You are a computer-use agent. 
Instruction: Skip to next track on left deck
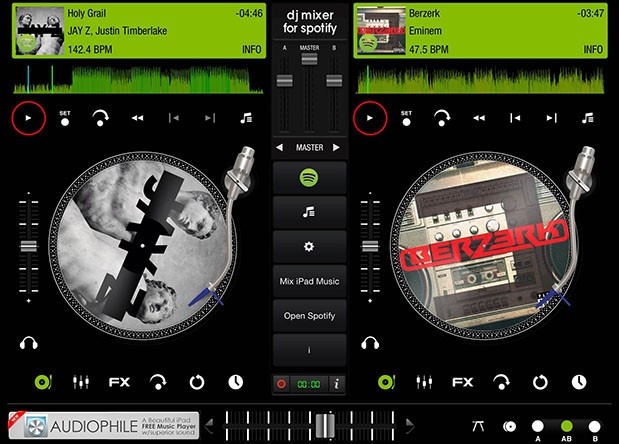pos(210,118)
